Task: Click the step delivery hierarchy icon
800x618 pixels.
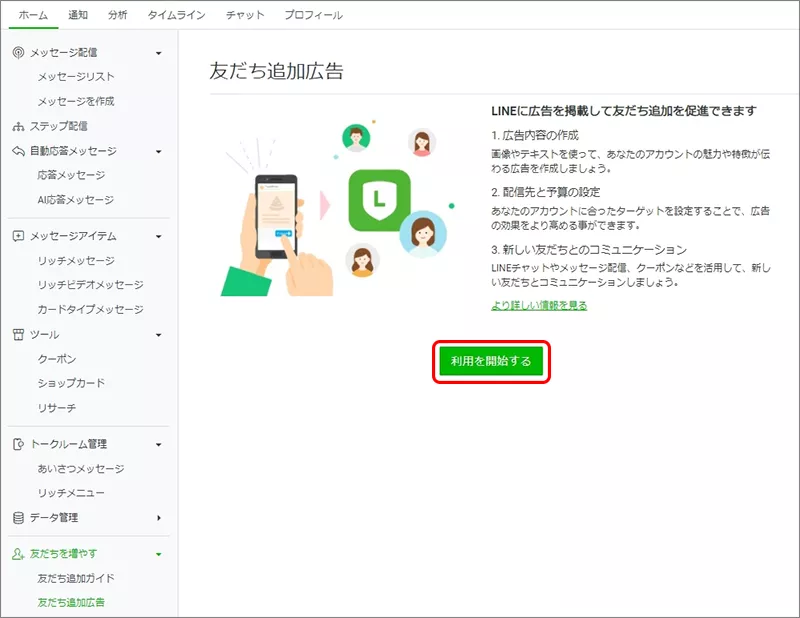Action: (17, 126)
